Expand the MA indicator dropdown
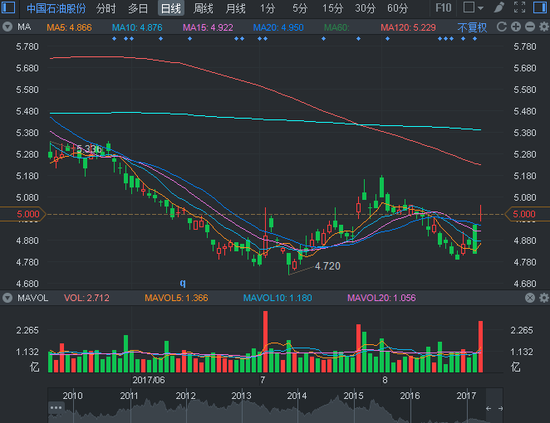Viewport: 550px width, 423px height. tap(7, 27)
